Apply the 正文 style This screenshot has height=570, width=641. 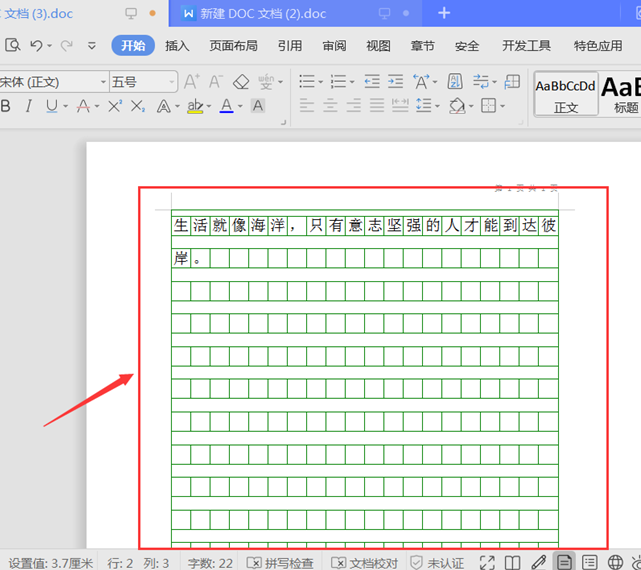pos(566,95)
